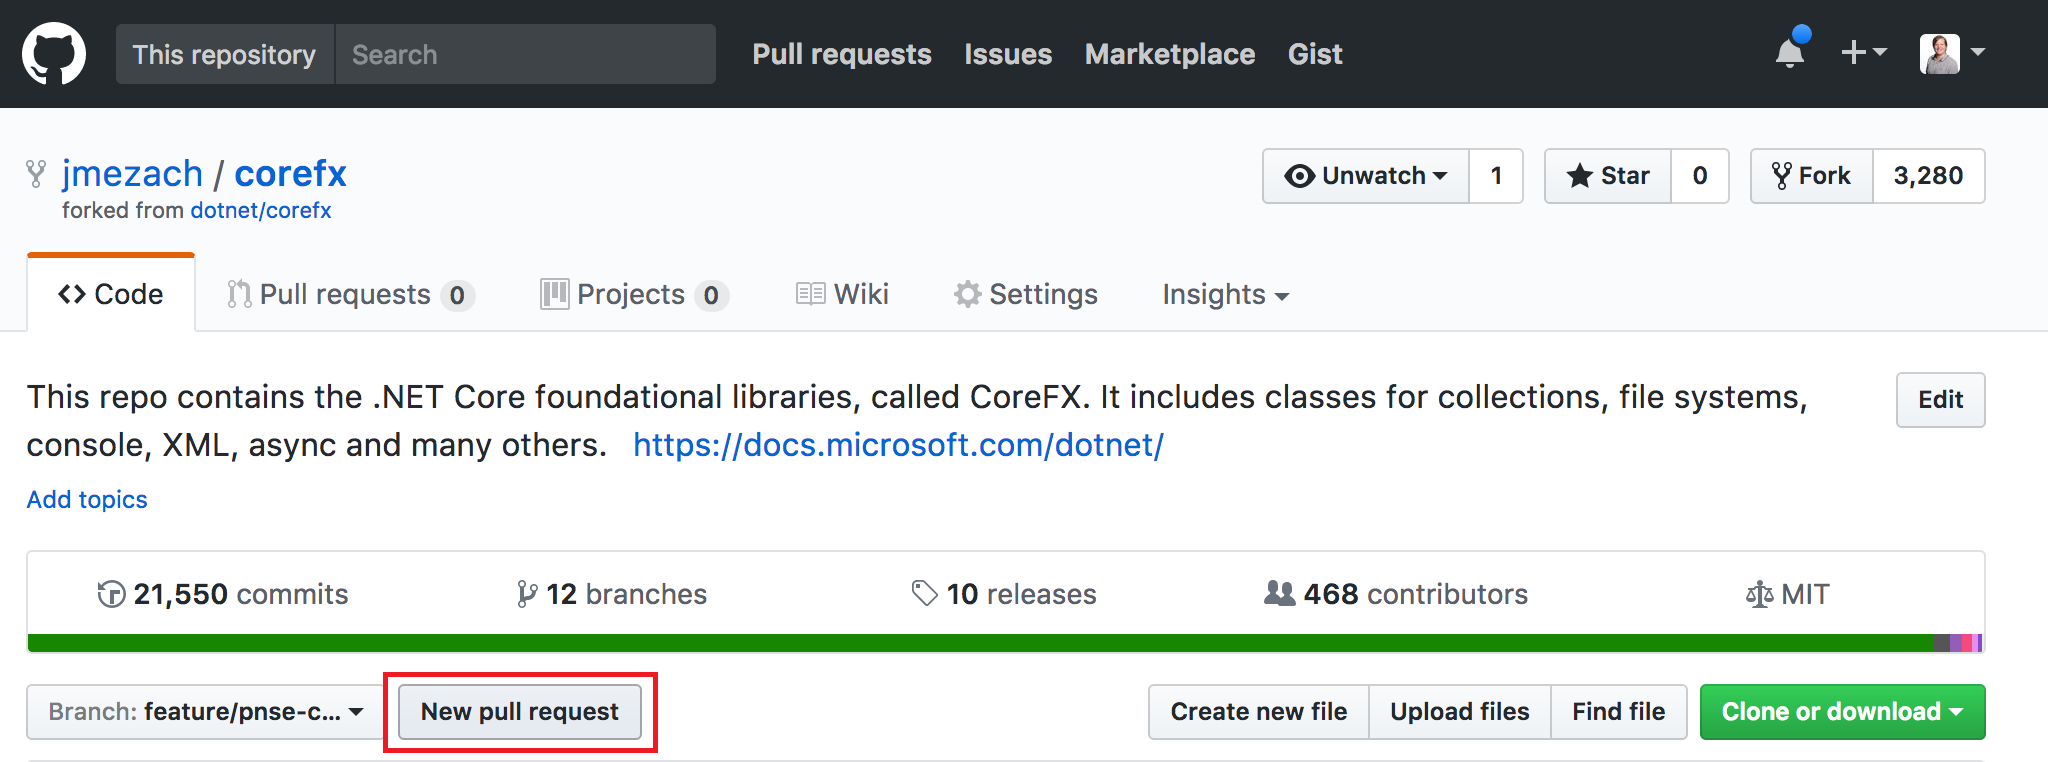Screen dimensions: 2048x762
Task: Create new file in repository
Action: 1259,712
